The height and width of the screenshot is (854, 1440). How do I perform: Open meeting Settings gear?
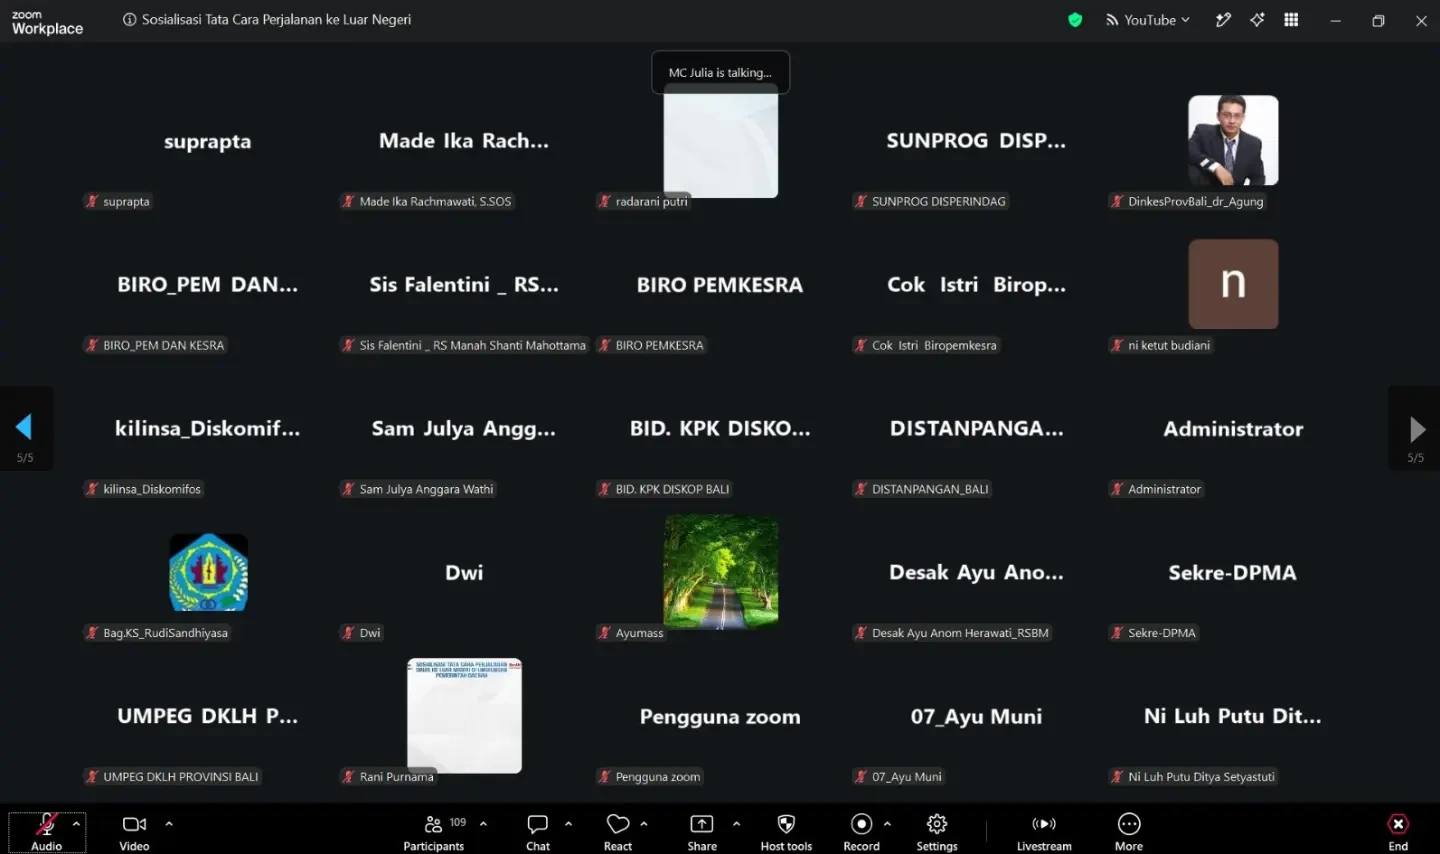point(937,832)
